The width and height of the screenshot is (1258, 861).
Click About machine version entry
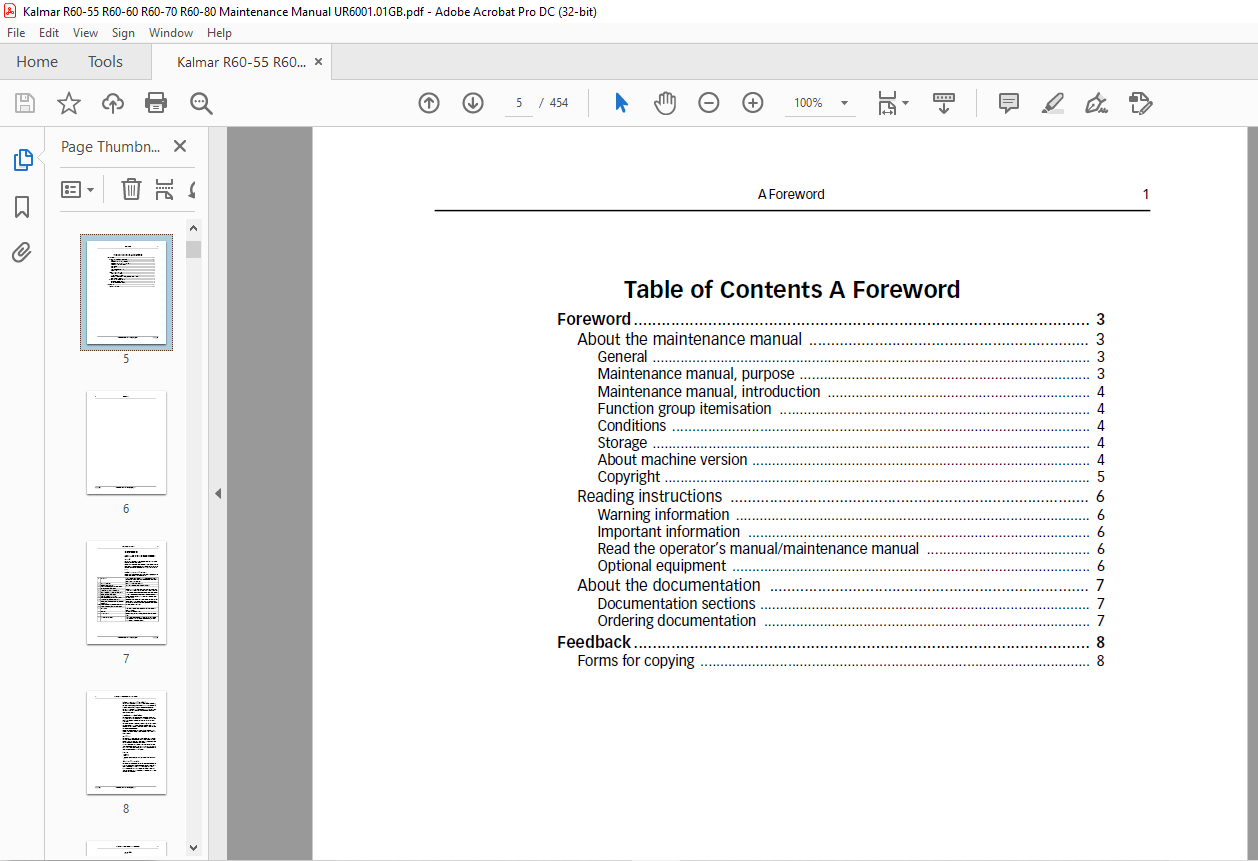point(850,460)
